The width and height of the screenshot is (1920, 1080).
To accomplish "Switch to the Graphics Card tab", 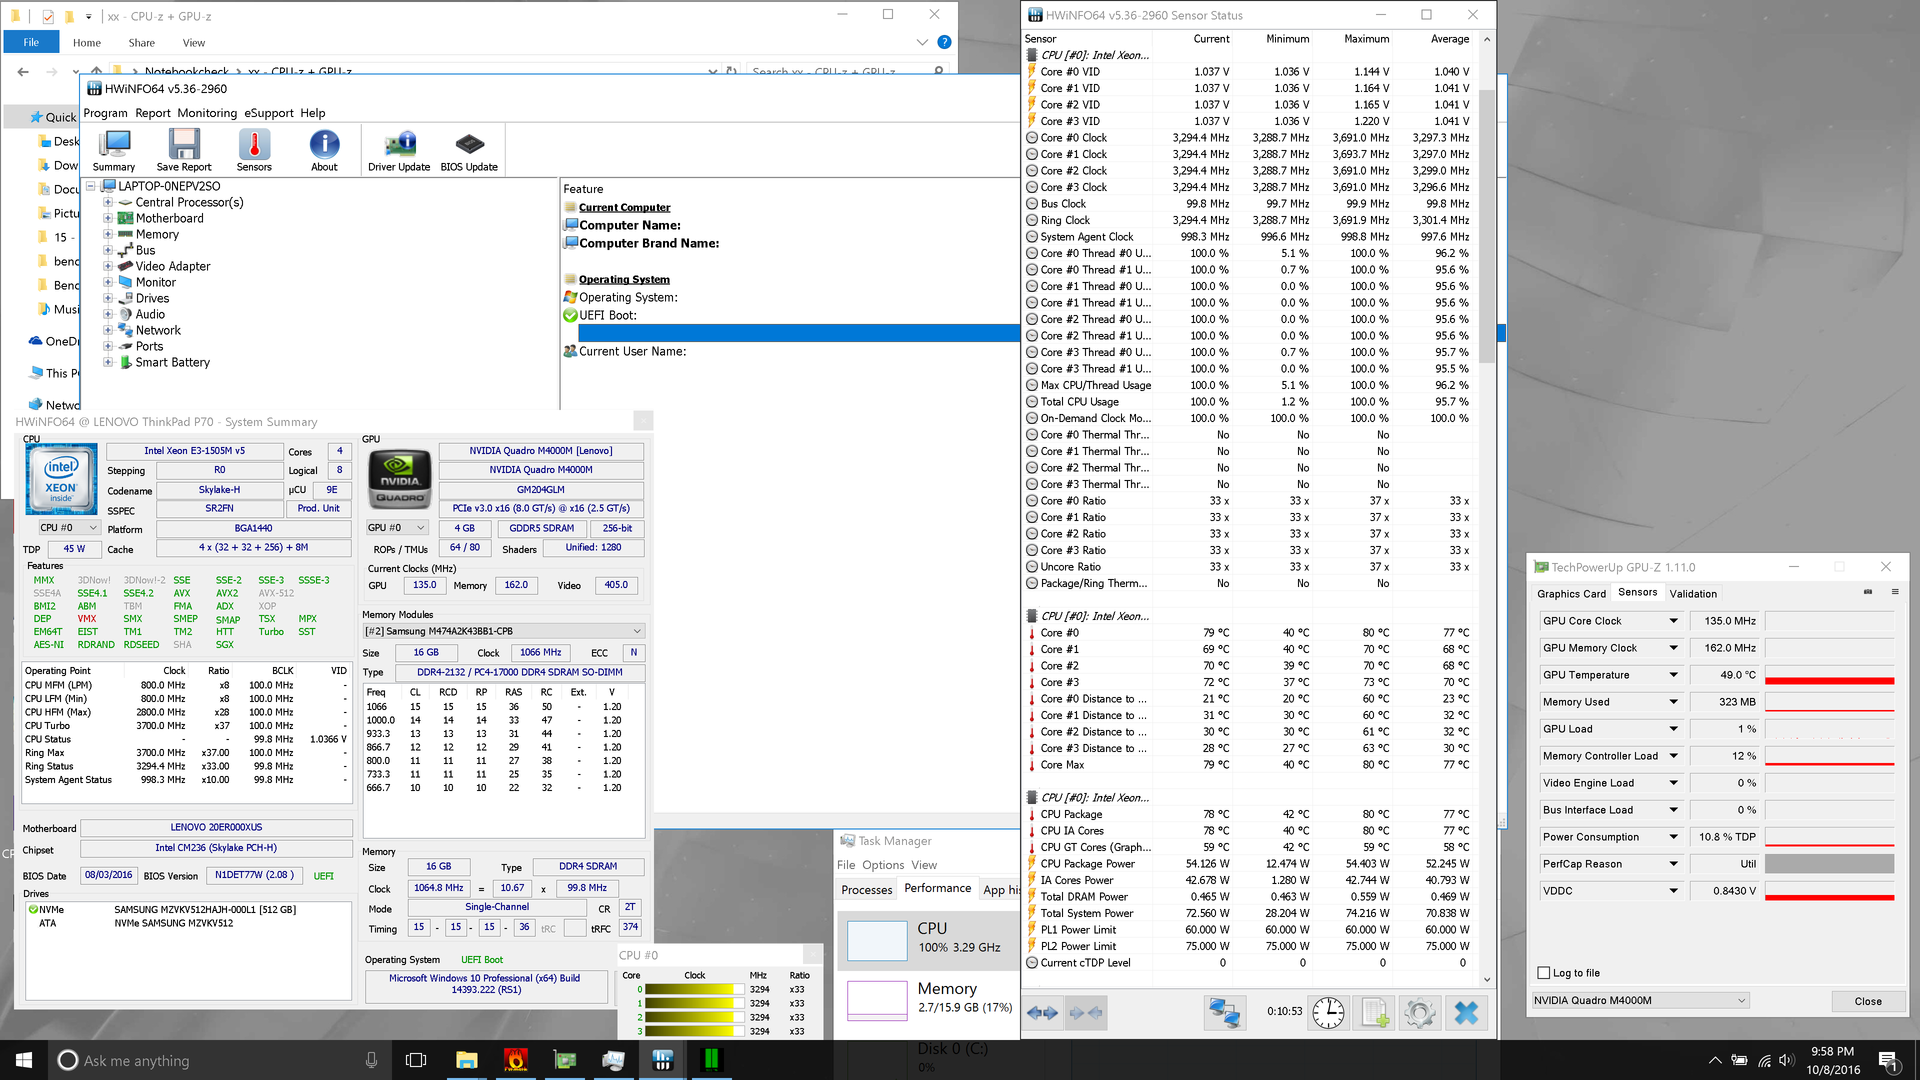I will 1571,594.
